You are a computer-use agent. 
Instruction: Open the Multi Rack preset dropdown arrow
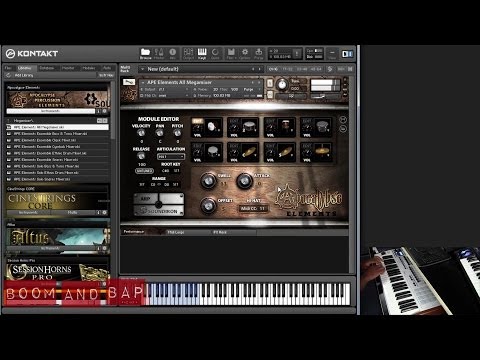[x=142, y=69]
